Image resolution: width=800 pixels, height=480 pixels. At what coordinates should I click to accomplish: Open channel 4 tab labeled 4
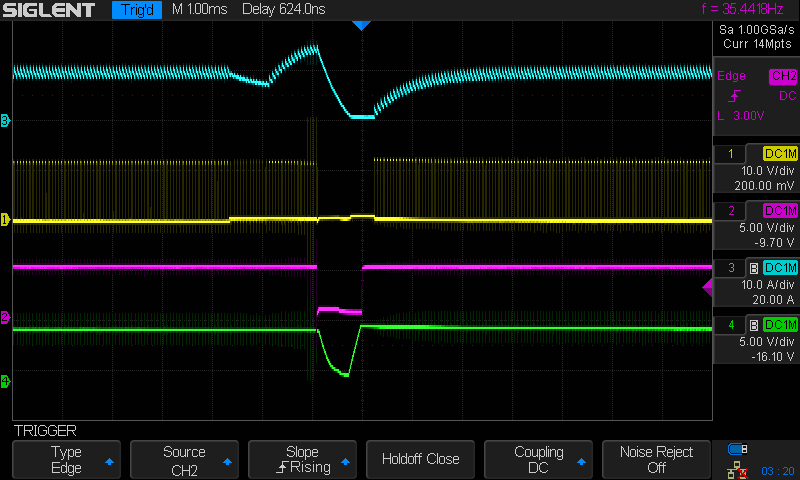pyautogui.click(x=731, y=325)
